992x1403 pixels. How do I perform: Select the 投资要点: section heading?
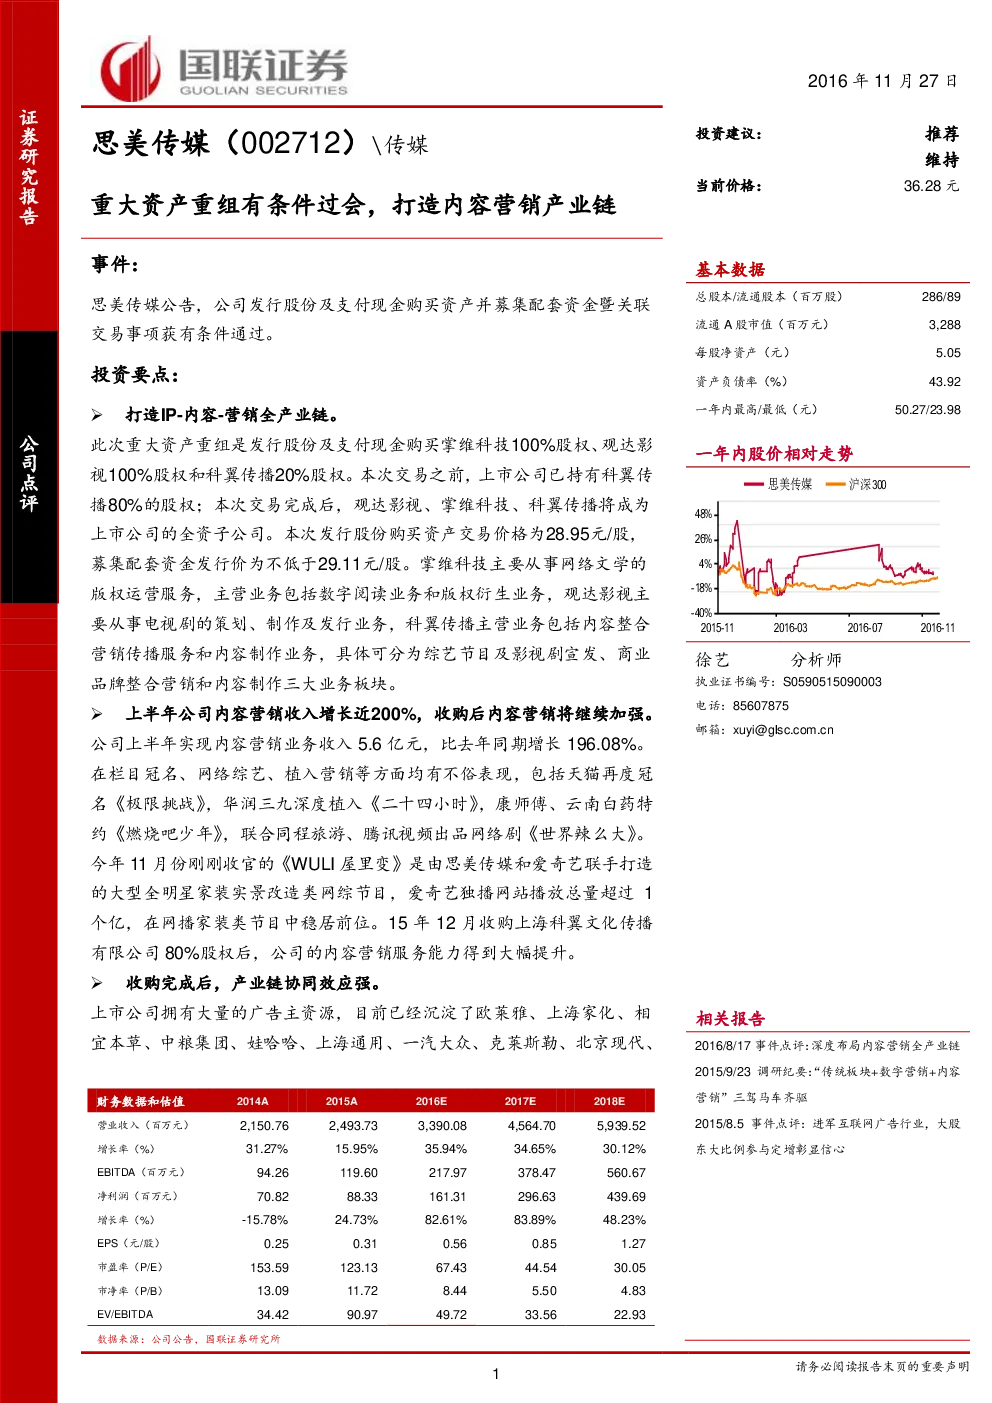pyautogui.click(x=136, y=375)
